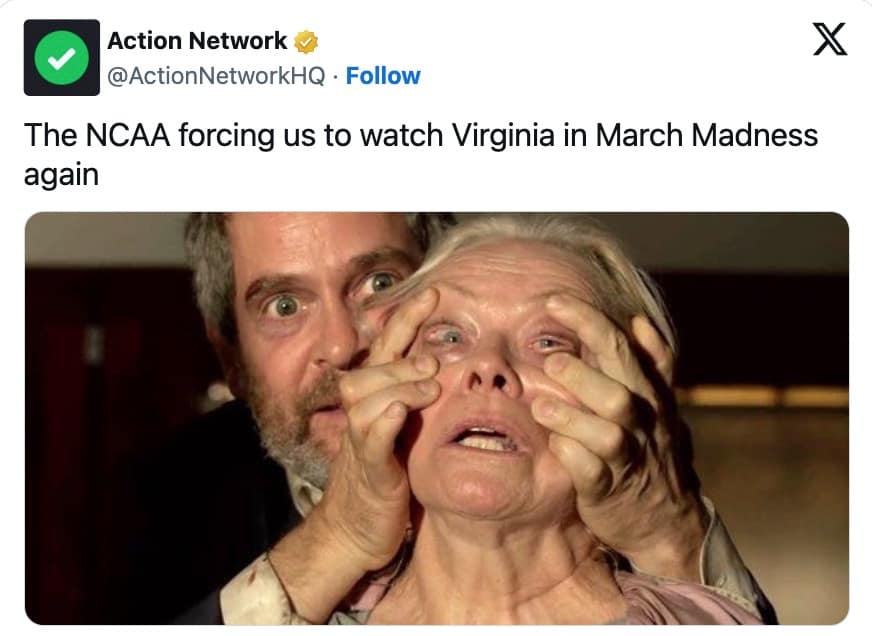
Task: Click the word again in the tweet
Action: (61, 174)
